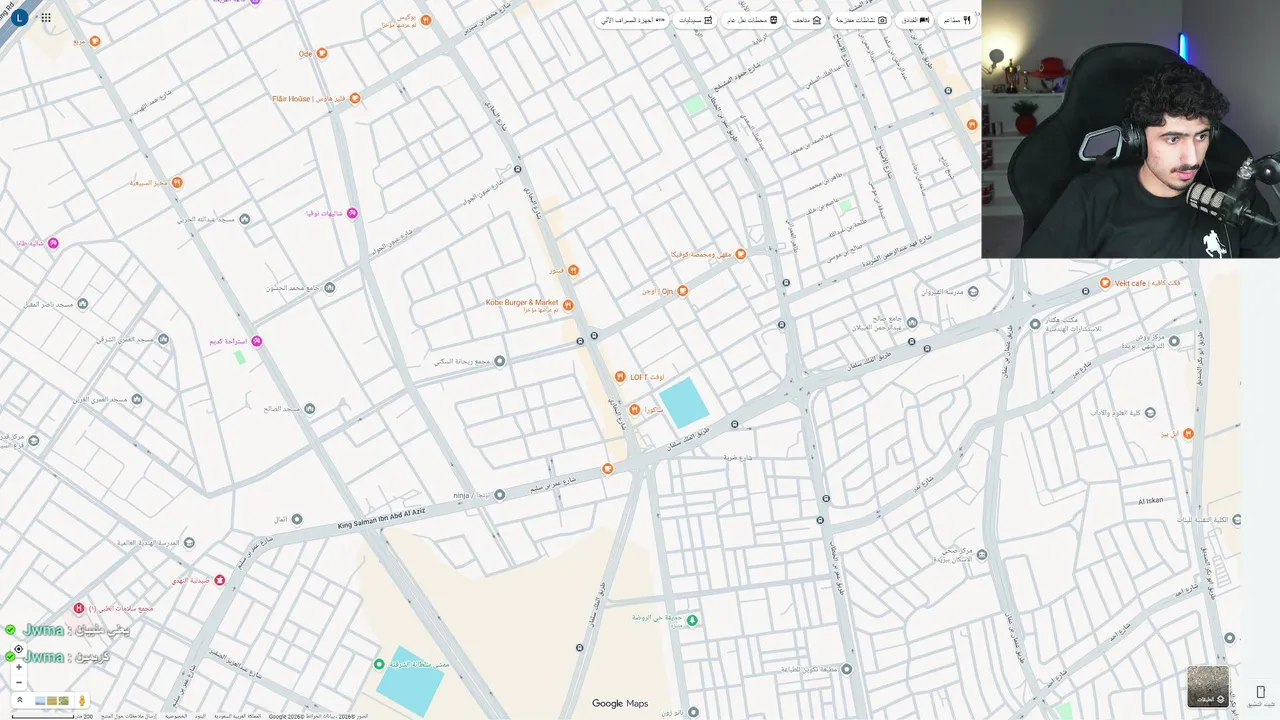Open the Layers satellite thumbnail
This screenshot has width=1280, height=720.
click(1207, 687)
